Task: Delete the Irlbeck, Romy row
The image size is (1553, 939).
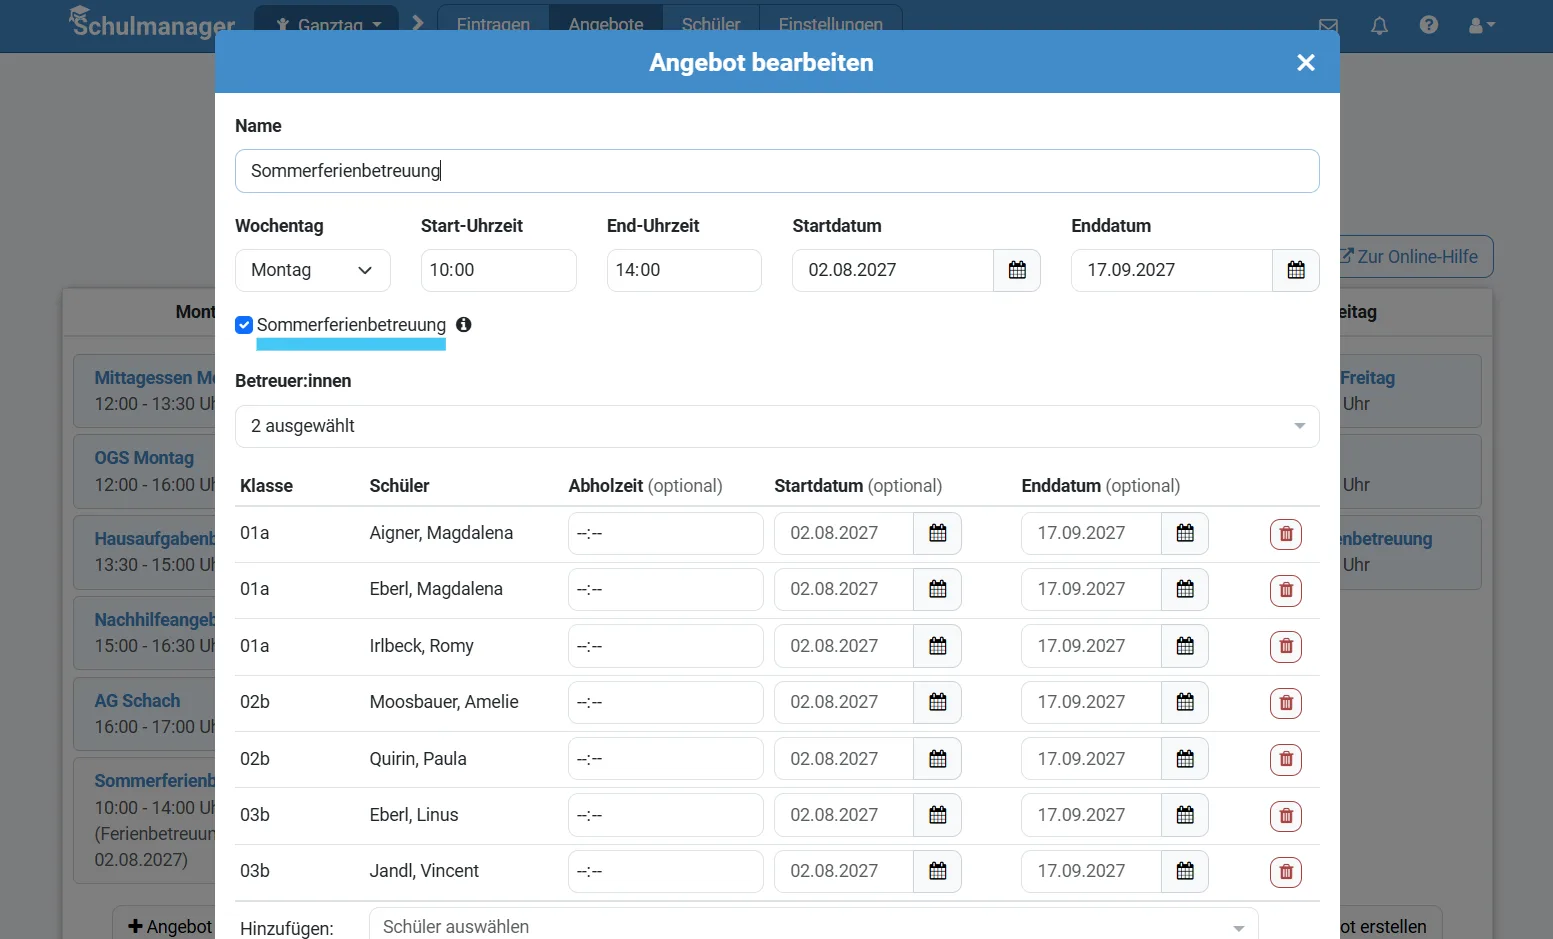Action: coord(1286,647)
